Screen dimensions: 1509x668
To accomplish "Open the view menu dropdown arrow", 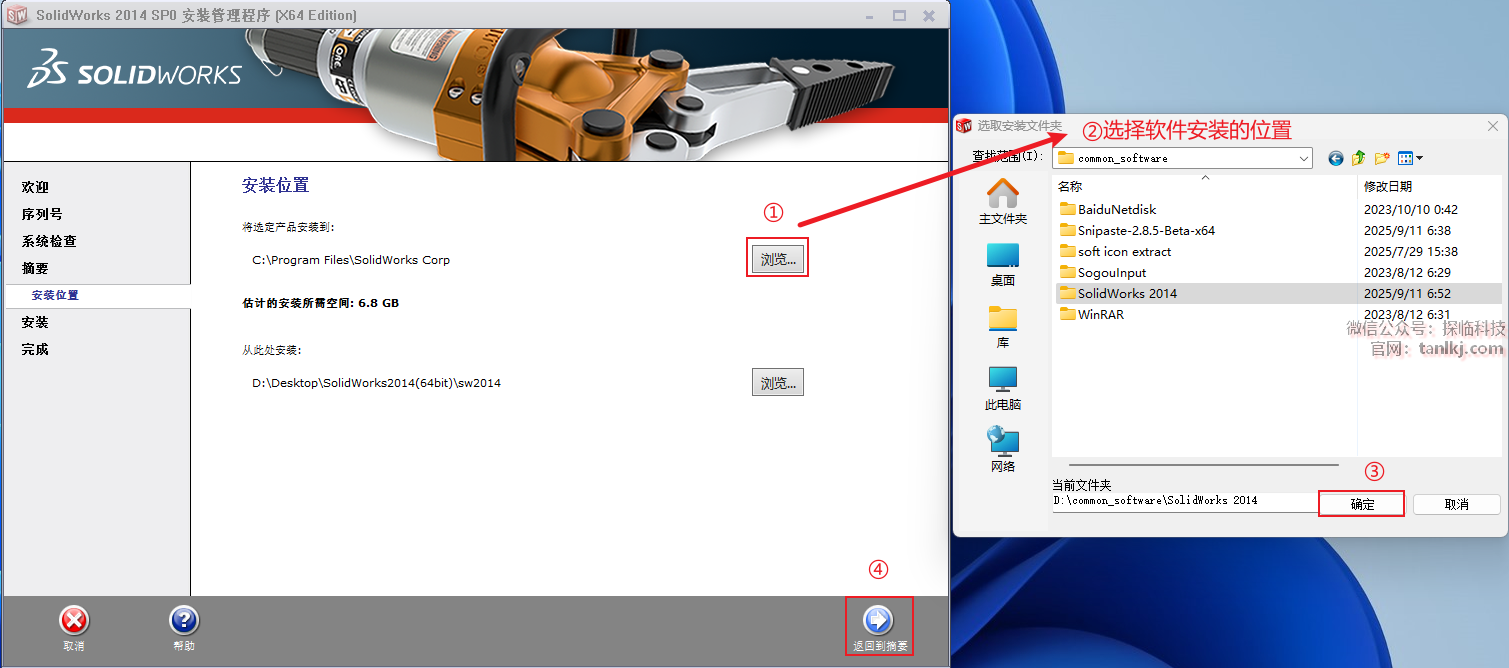I will 1419,158.
